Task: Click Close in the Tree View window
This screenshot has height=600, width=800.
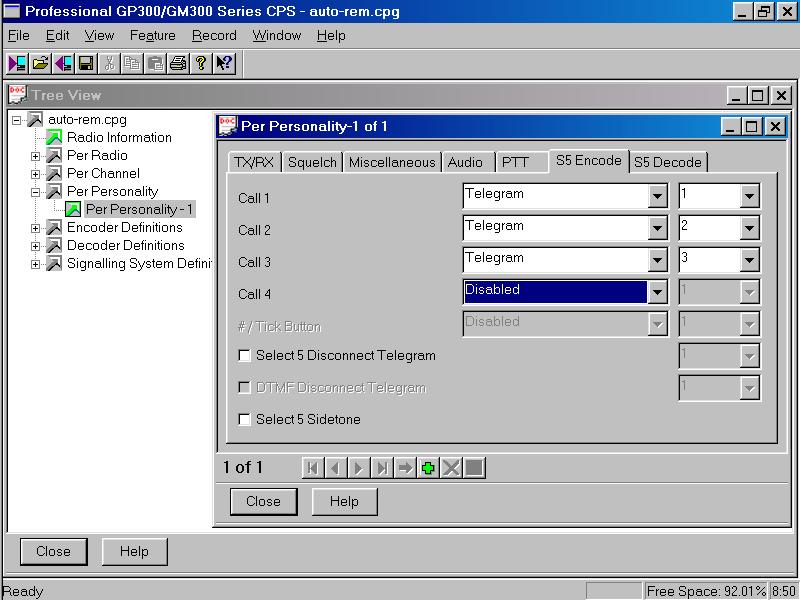Action: click(54, 552)
